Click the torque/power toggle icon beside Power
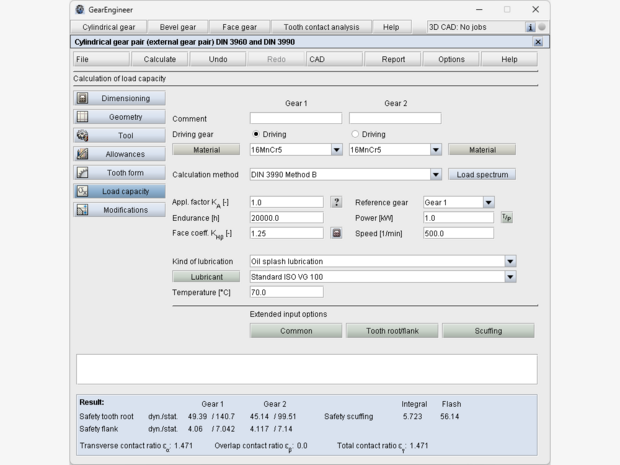The image size is (620, 465). 506,217
